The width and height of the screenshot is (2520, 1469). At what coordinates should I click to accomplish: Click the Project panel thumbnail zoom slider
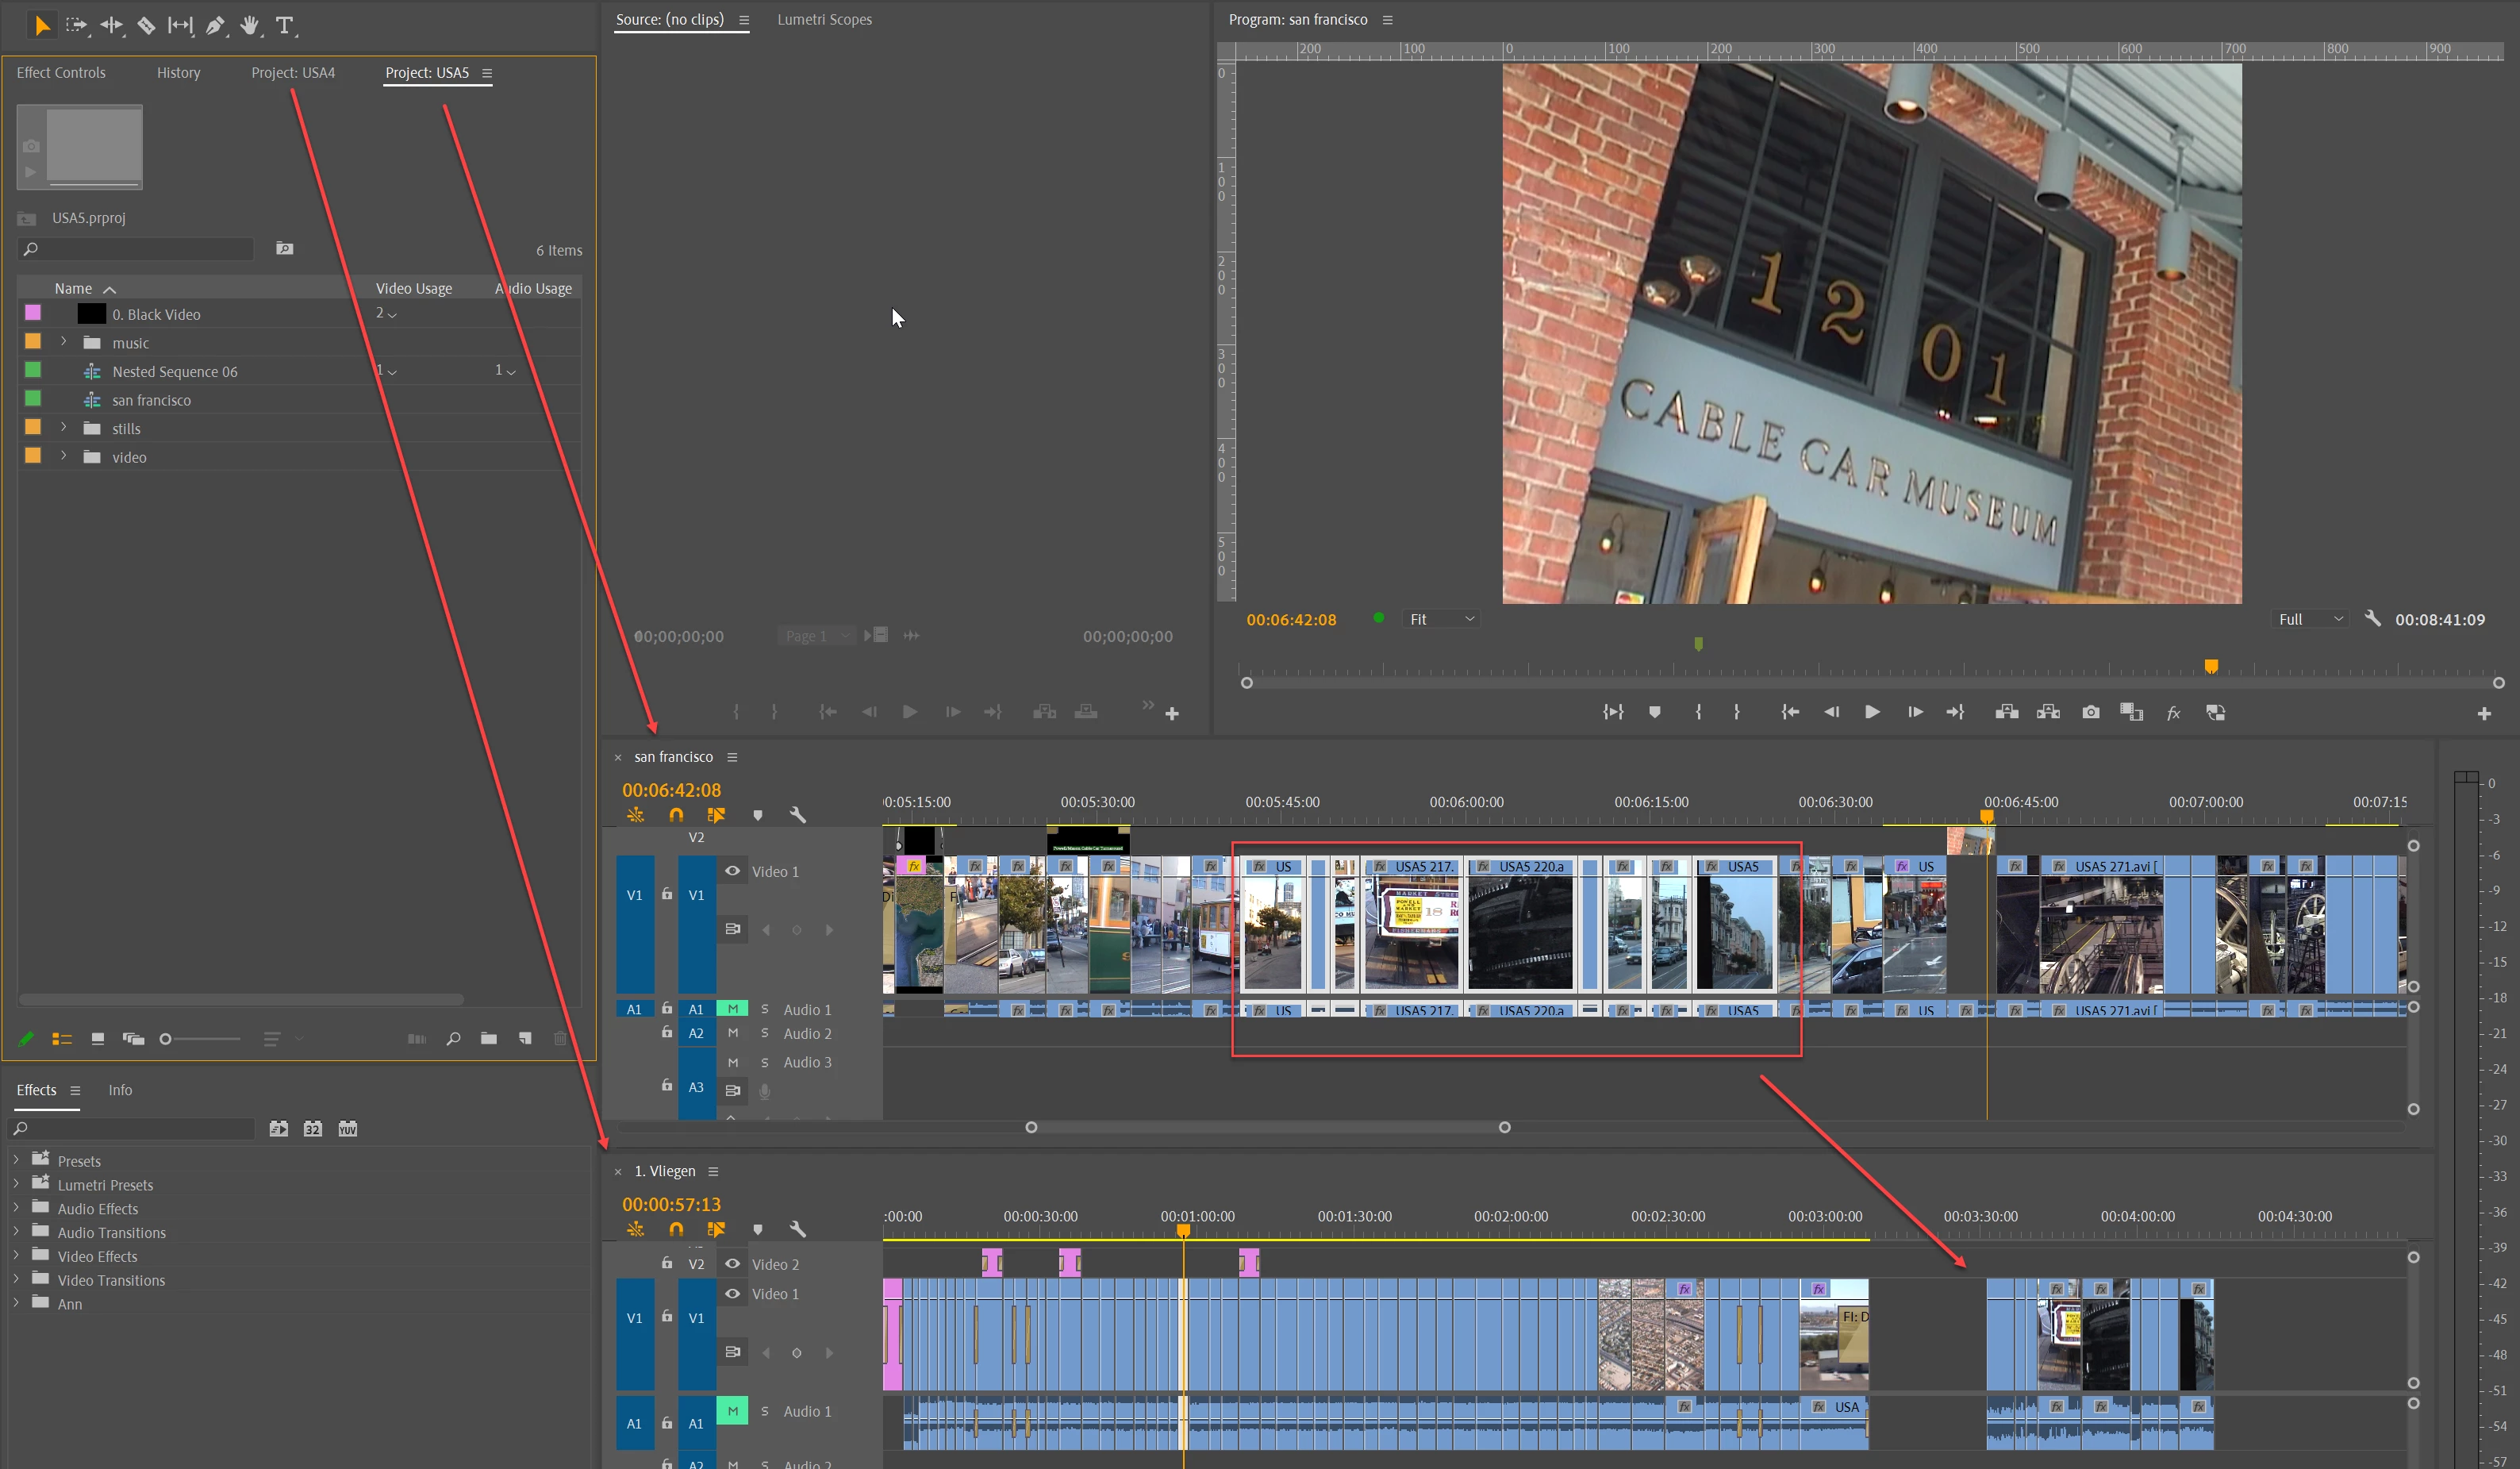click(x=200, y=1039)
